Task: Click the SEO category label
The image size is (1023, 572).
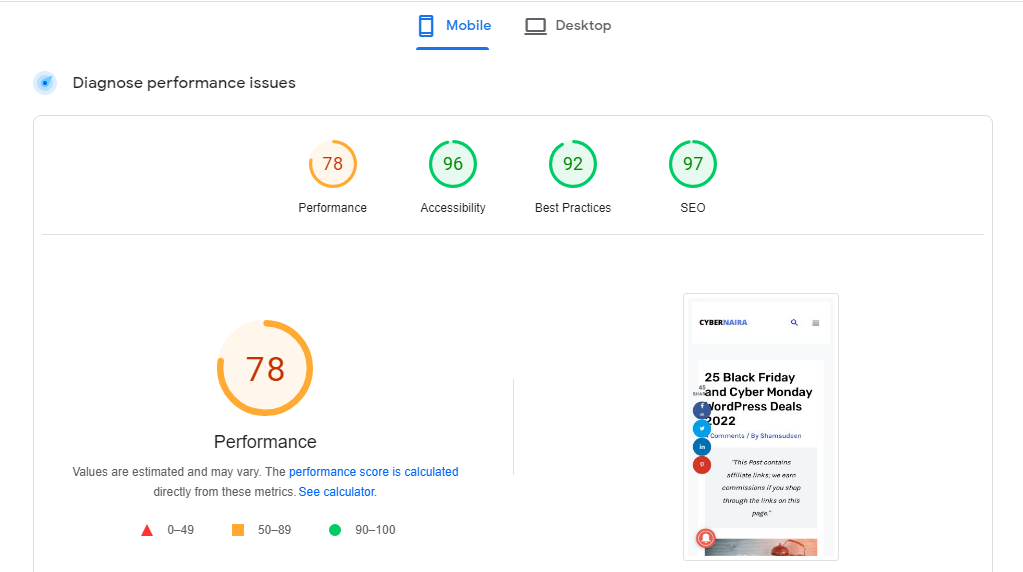Action: click(x=693, y=207)
